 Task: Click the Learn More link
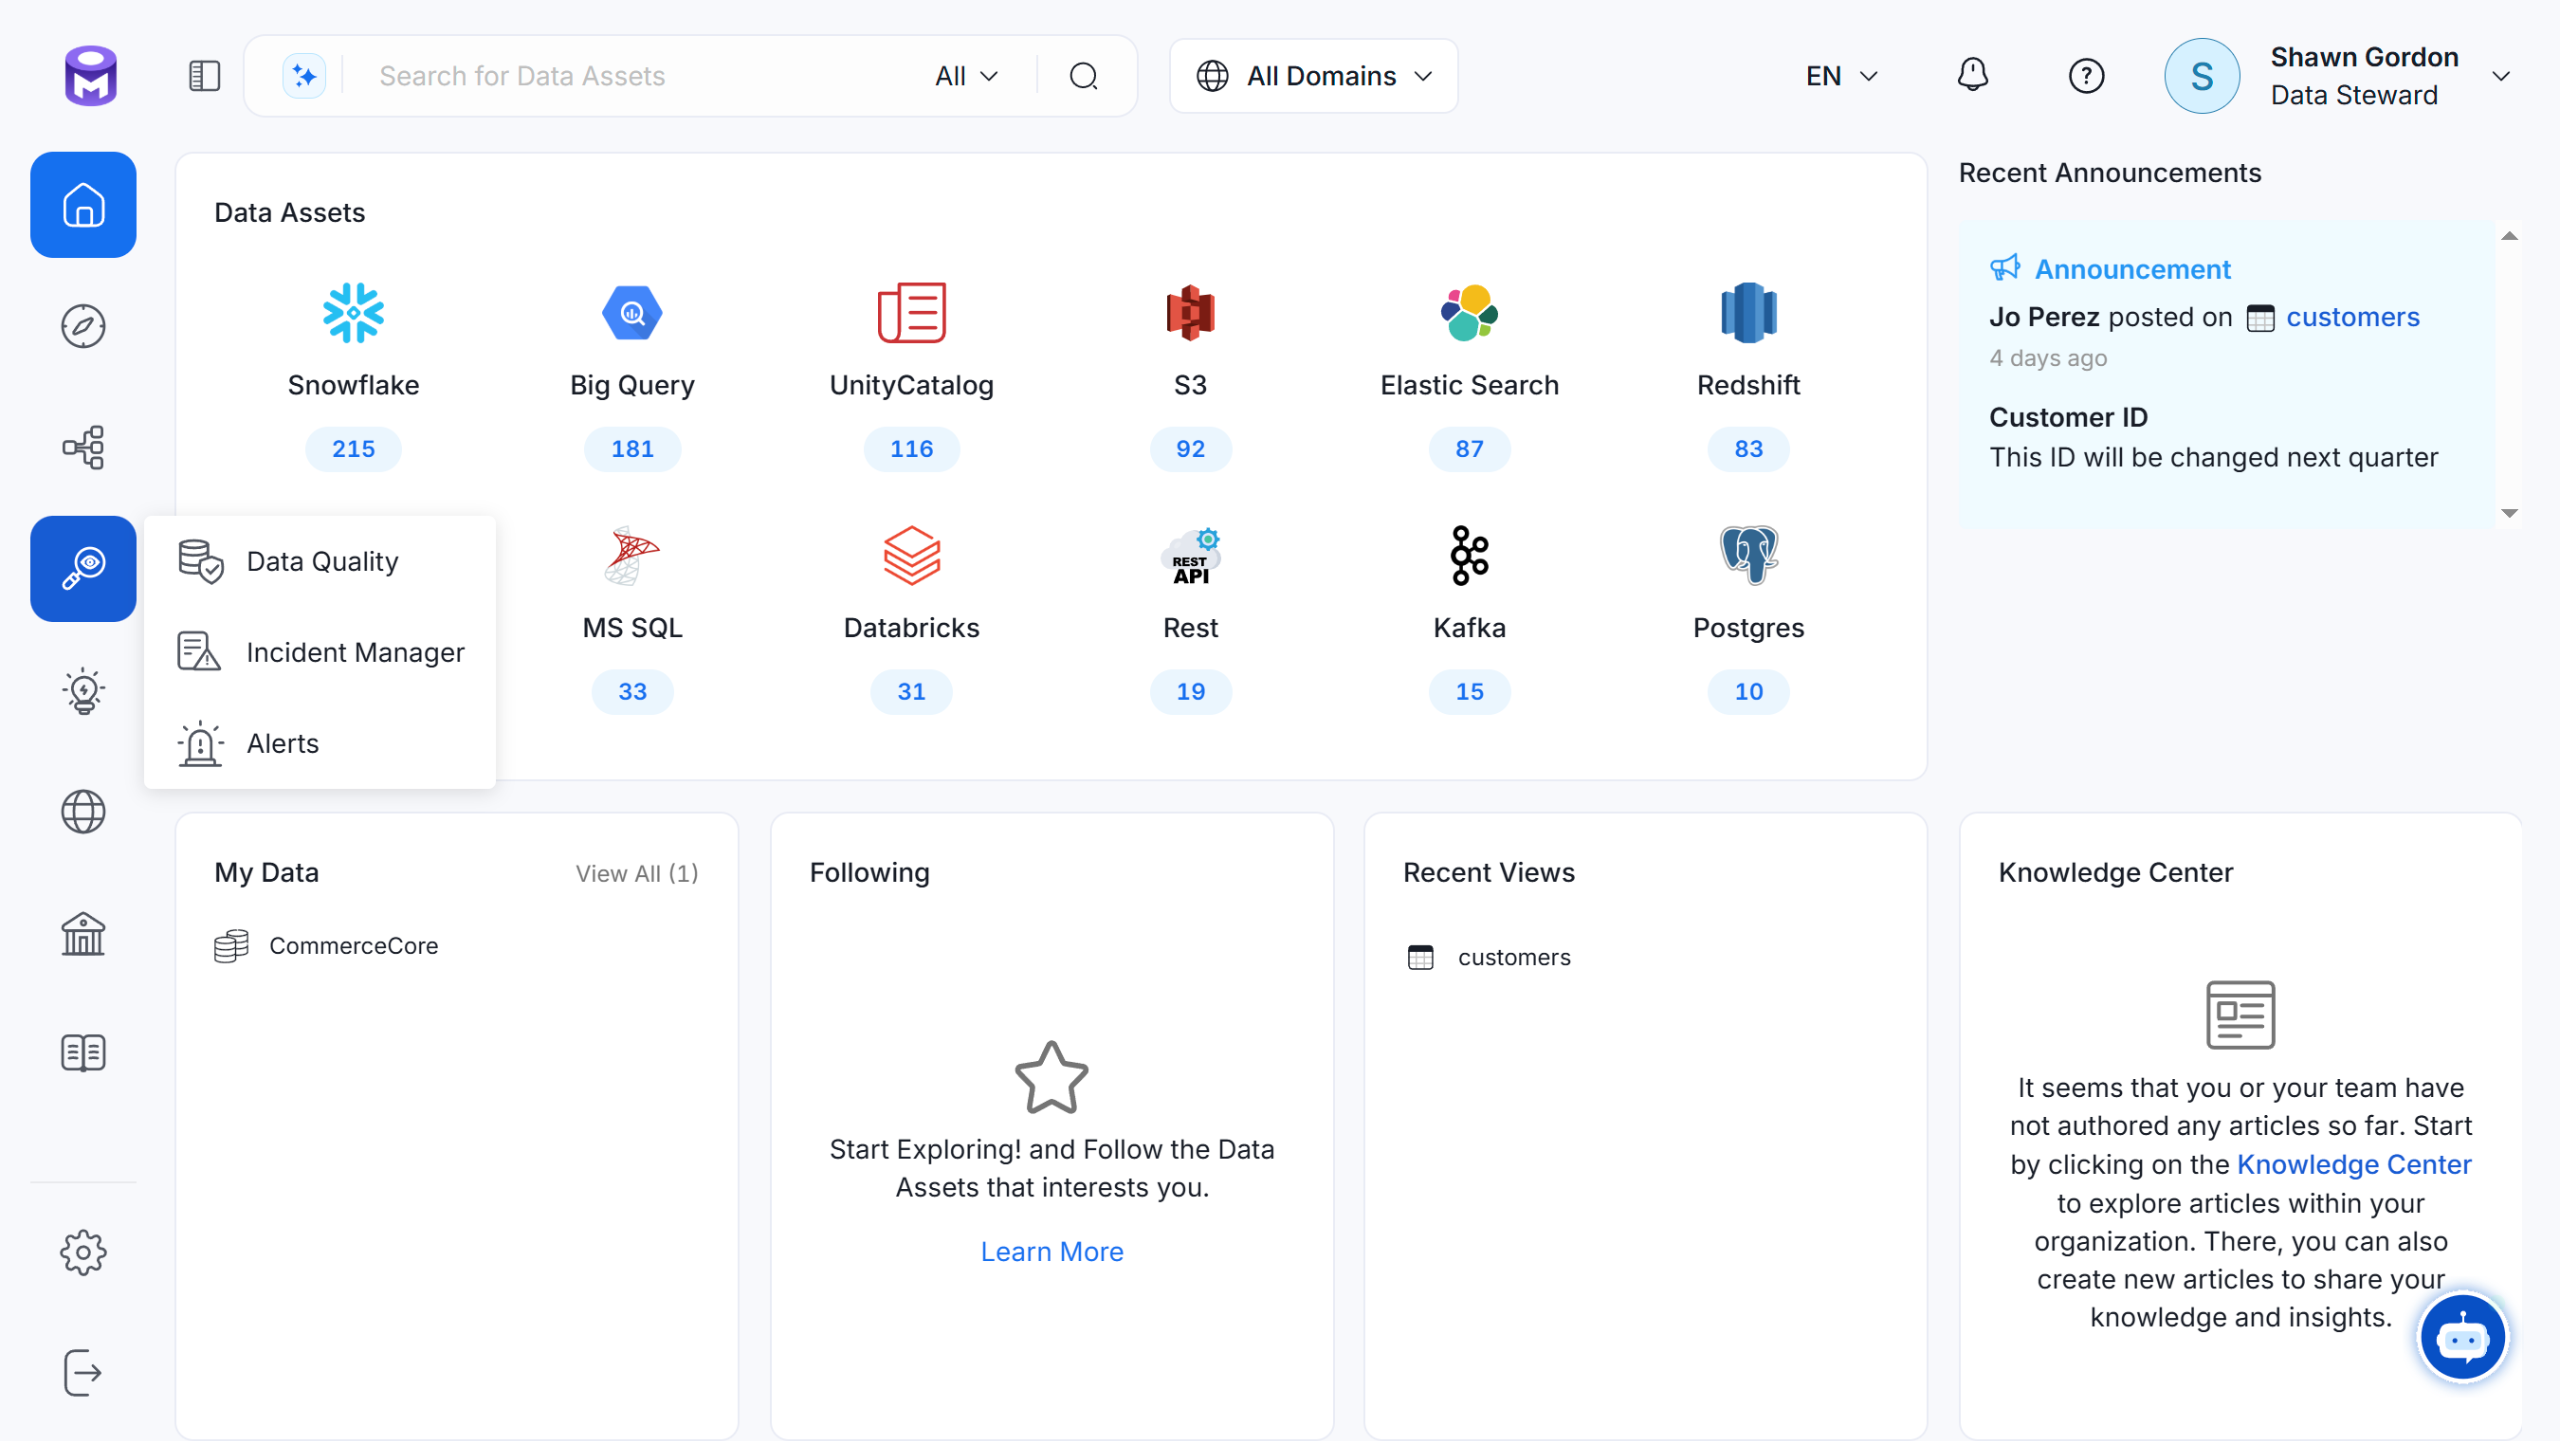pos(1051,1251)
